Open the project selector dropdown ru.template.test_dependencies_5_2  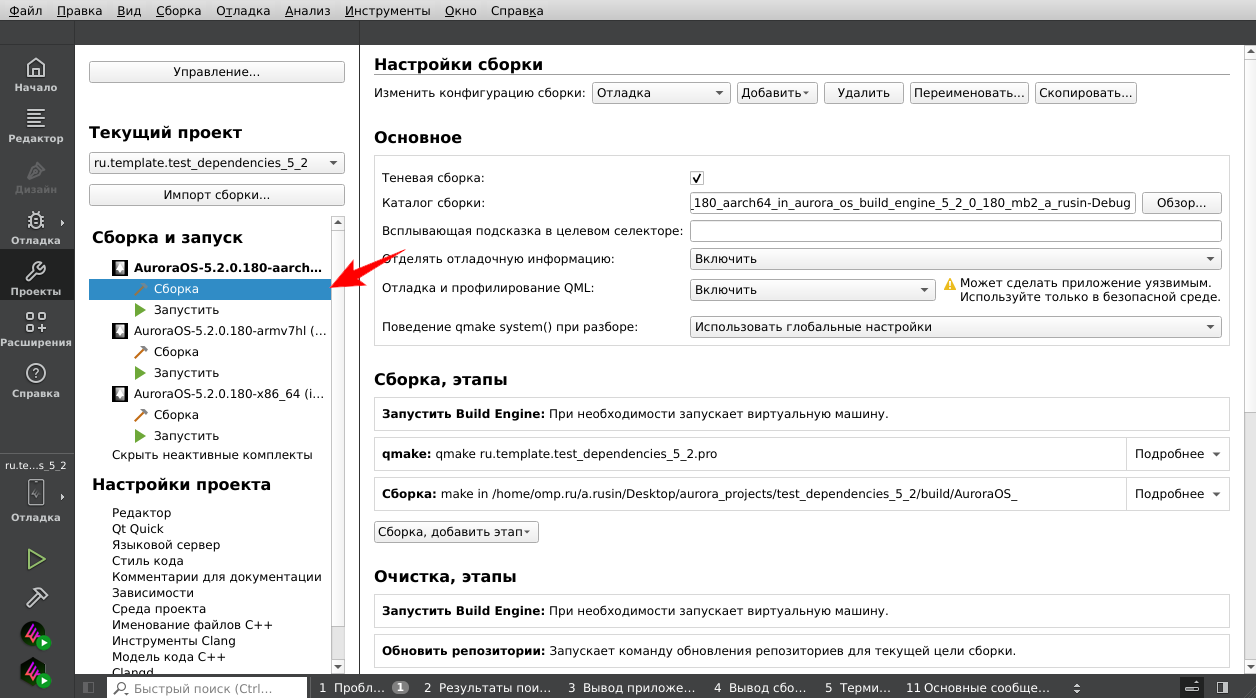(216, 162)
